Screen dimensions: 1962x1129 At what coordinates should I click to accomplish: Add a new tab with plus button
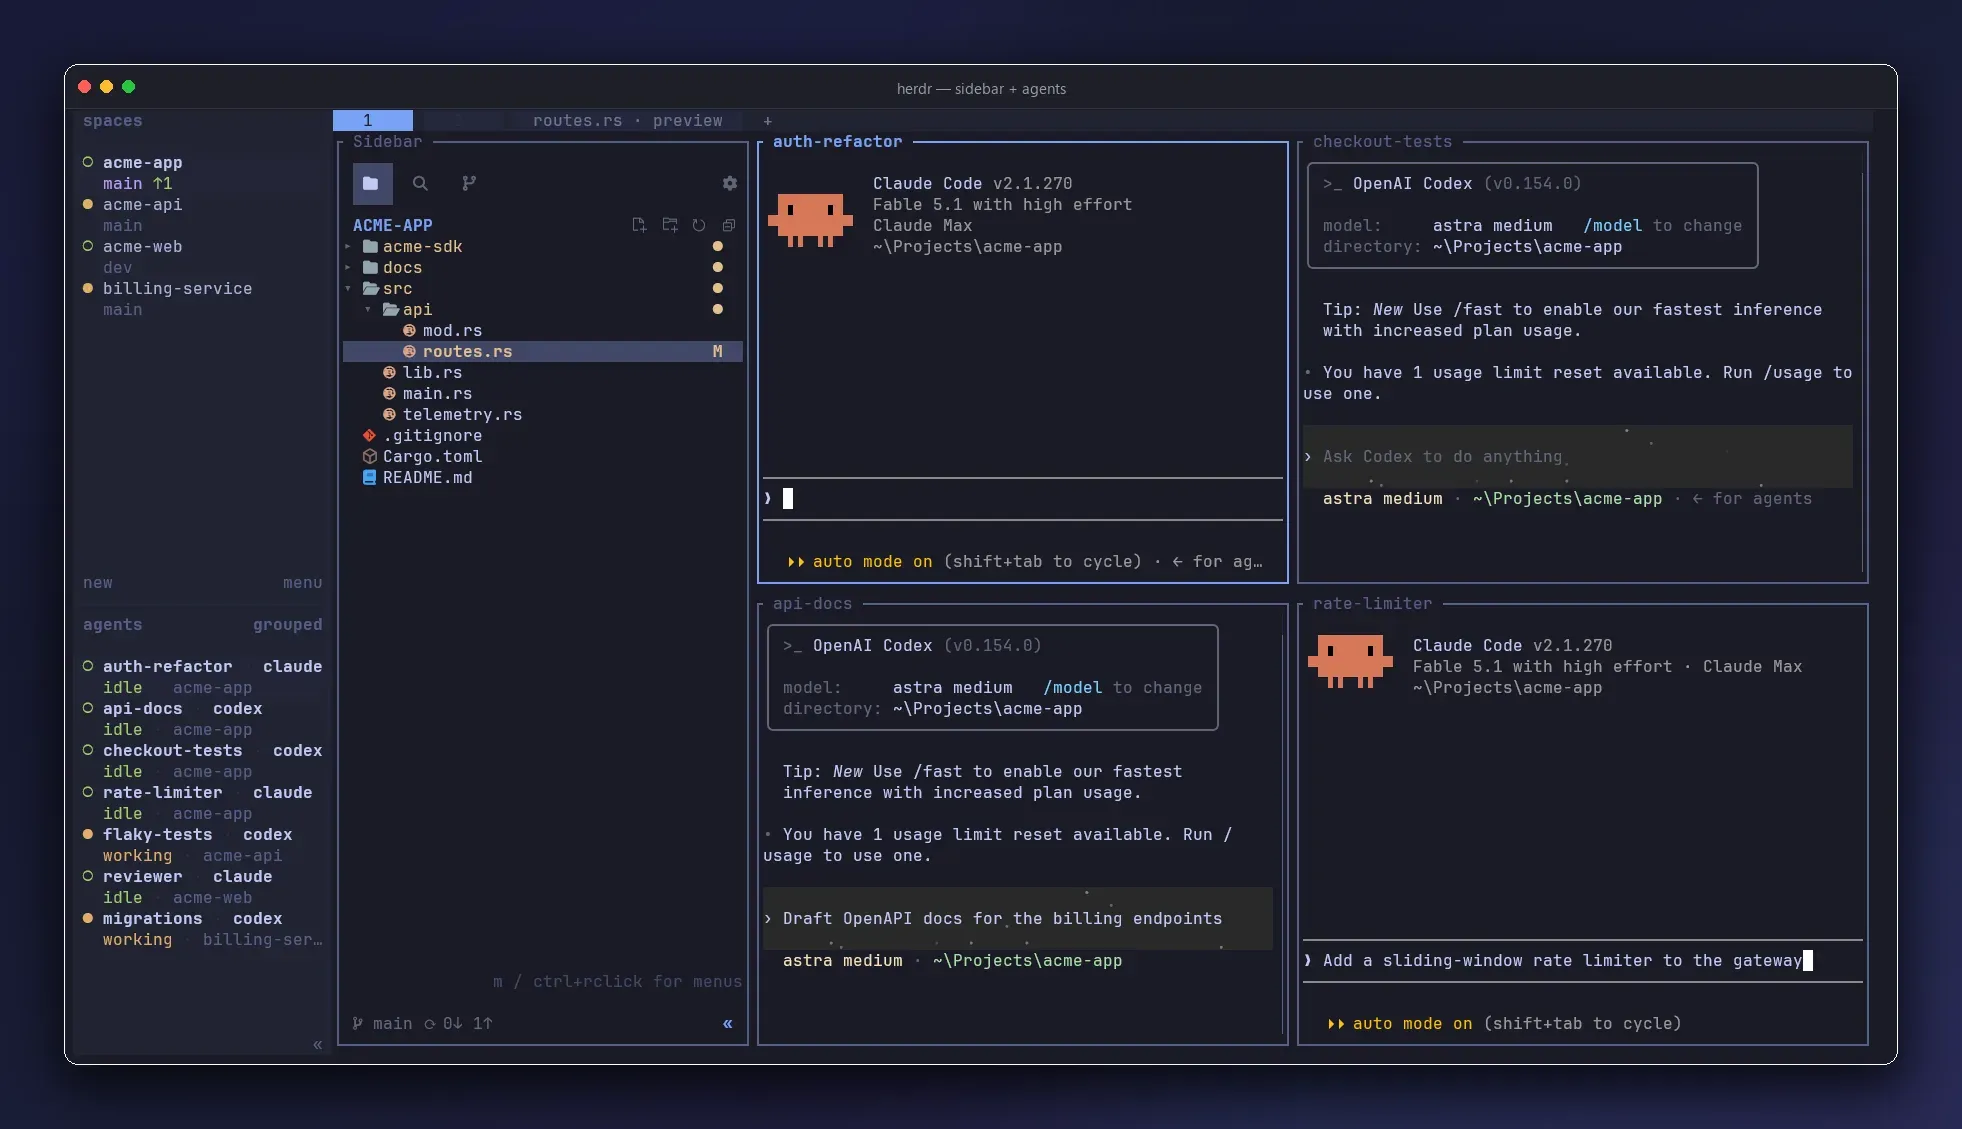click(767, 120)
